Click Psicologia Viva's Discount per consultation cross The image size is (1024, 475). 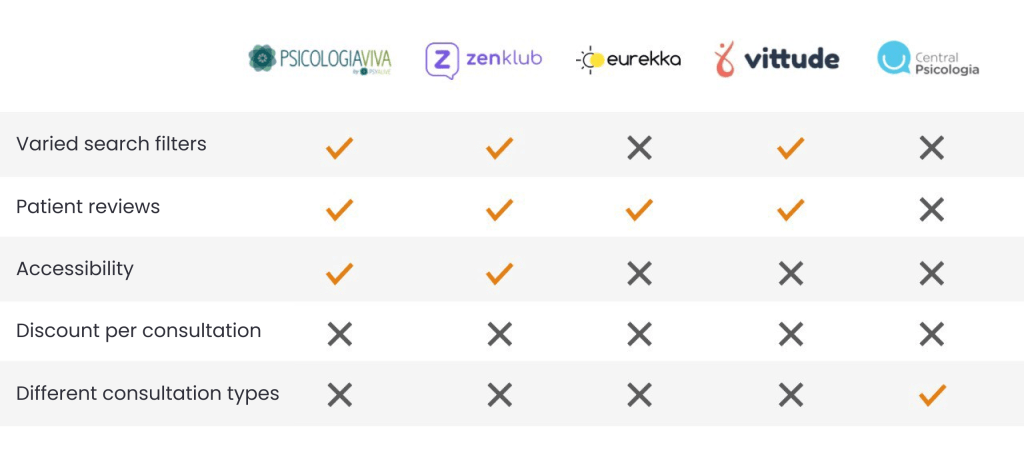click(340, 334)
